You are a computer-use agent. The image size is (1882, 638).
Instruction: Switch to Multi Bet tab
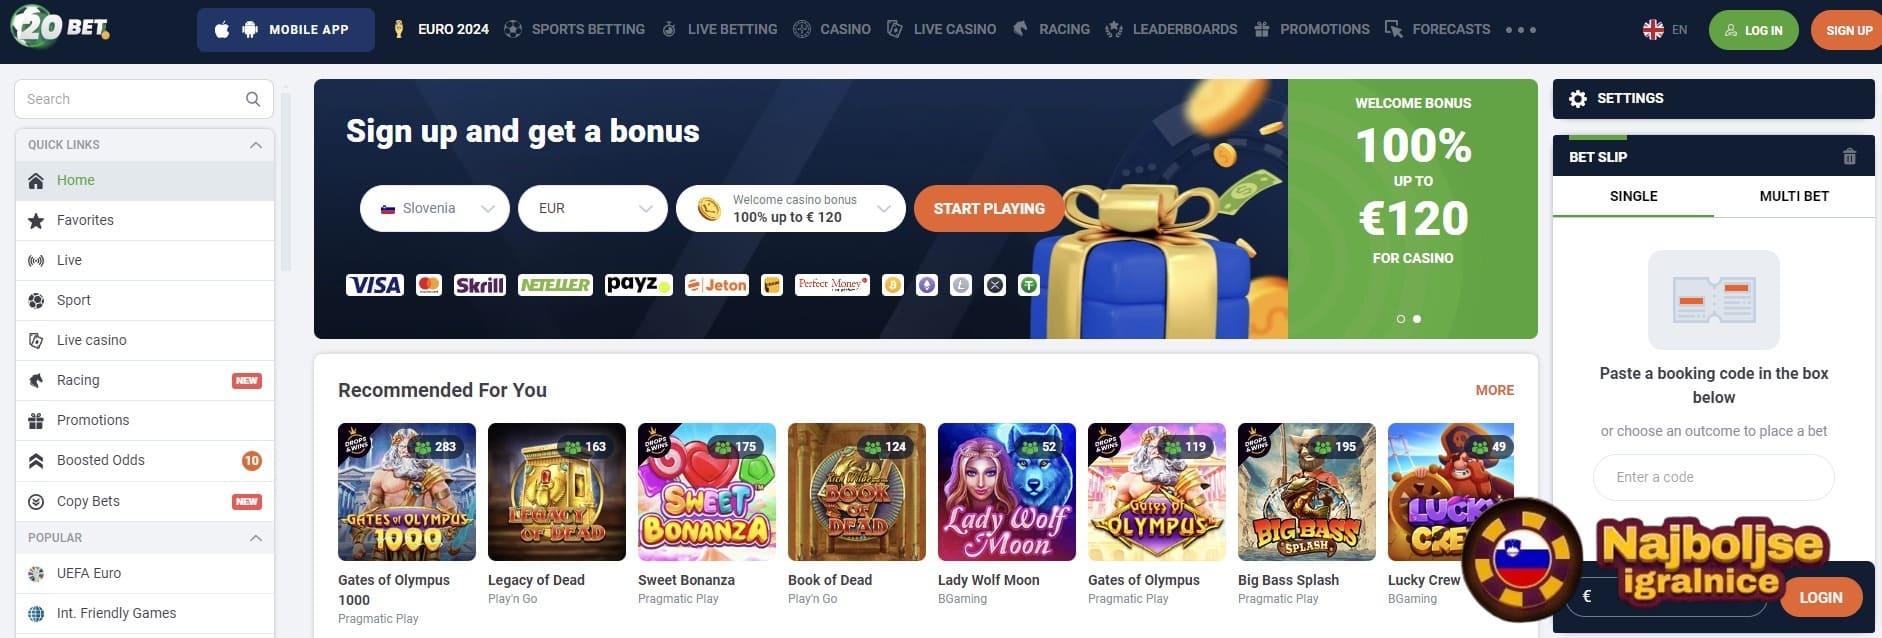(x=1794, y=196)
